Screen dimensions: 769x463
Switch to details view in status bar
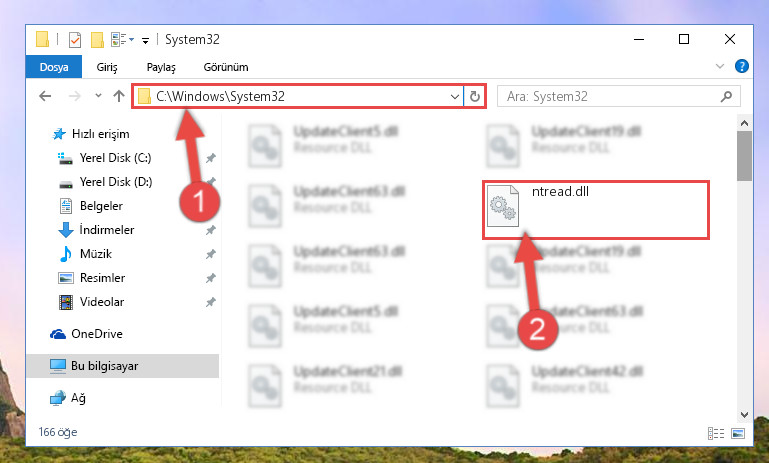[x=716, y=433]
